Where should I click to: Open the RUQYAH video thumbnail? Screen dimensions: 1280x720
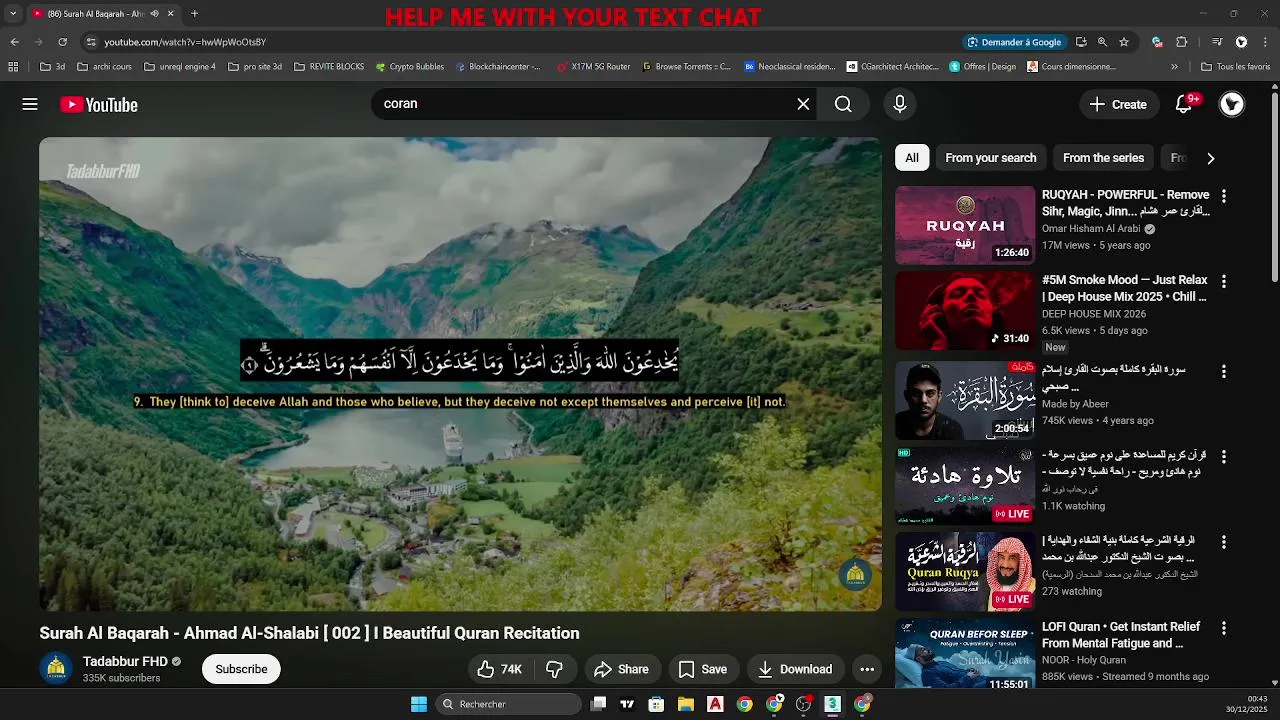coord(965,225)
